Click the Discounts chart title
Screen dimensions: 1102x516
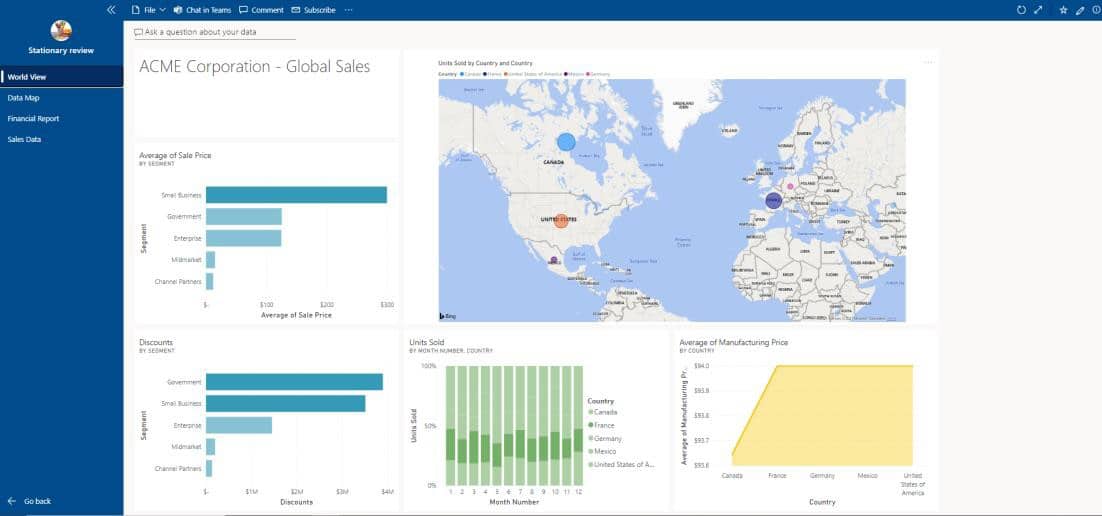pos(156,342)
